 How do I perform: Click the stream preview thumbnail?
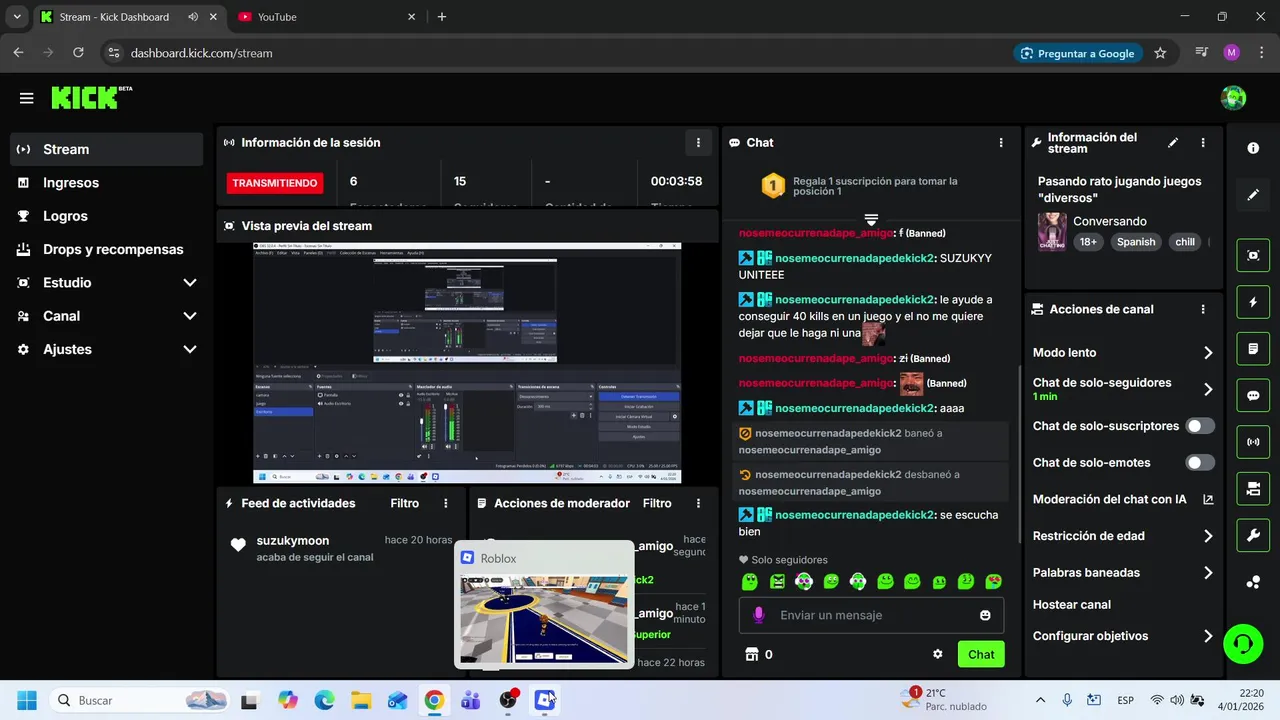(x=467, y=364)
